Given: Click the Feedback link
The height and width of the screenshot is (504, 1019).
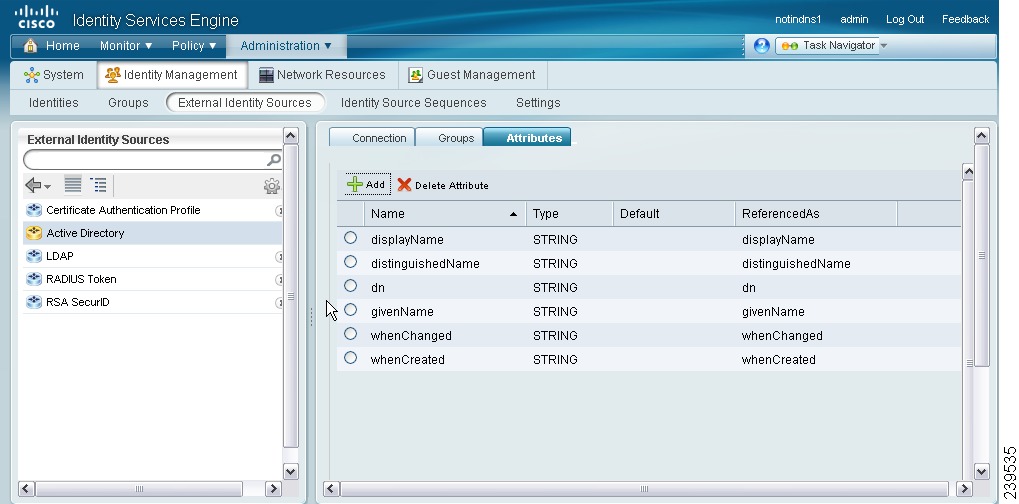Looking at the screenshot, I should 965,19.
